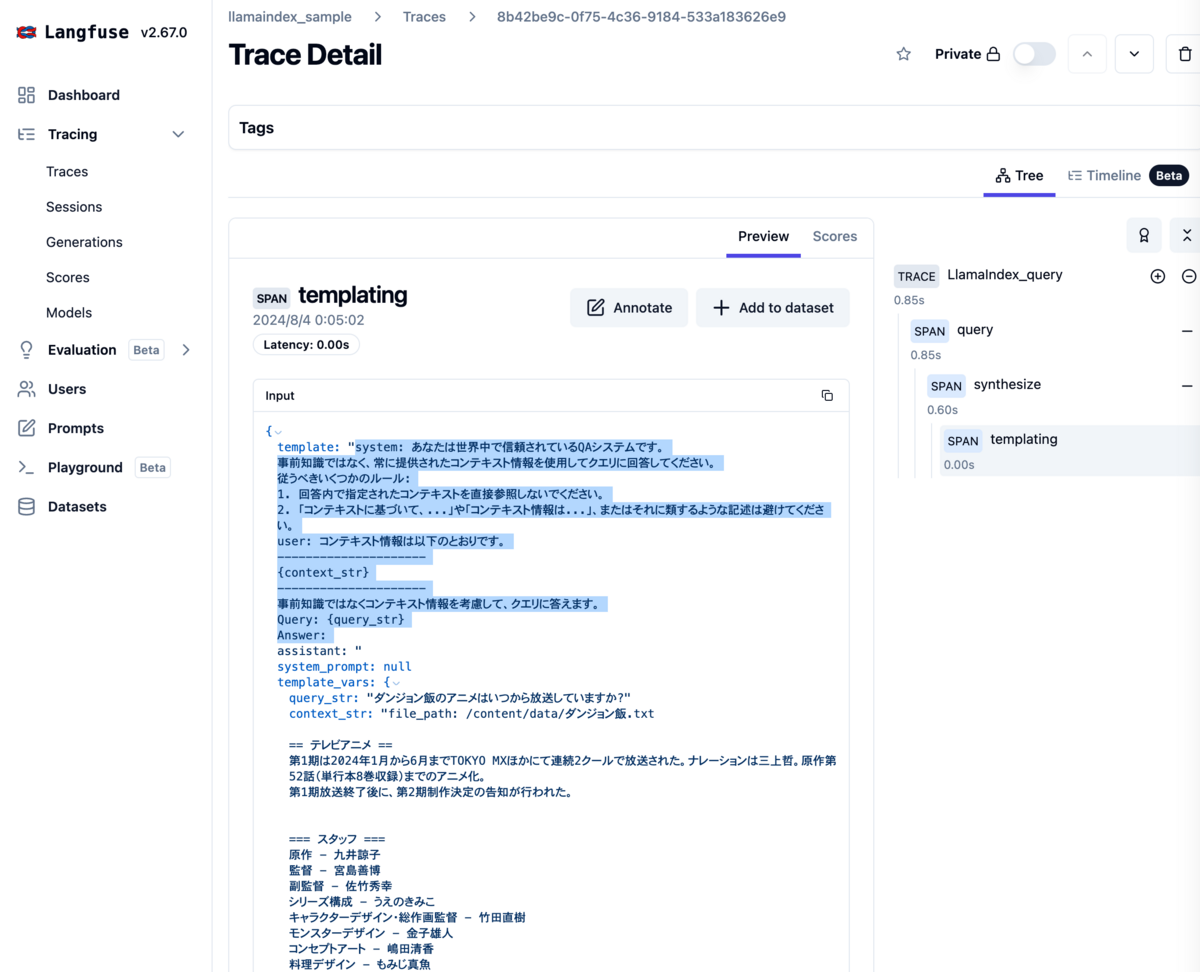Click the Datasets database icon

coord(26,507)
